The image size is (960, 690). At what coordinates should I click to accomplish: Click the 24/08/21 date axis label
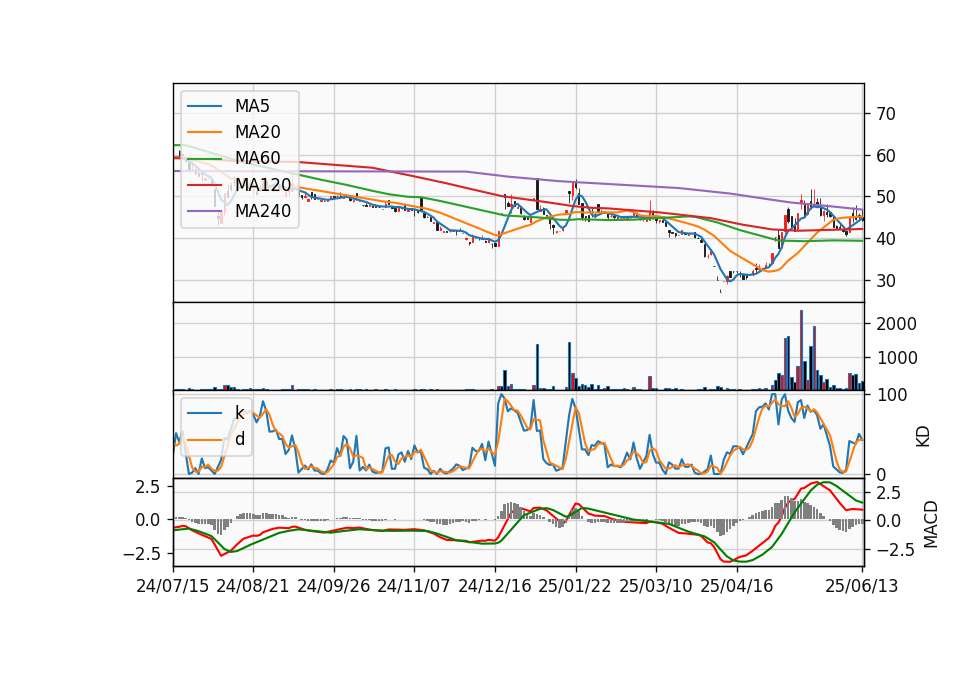coord(253,586)
